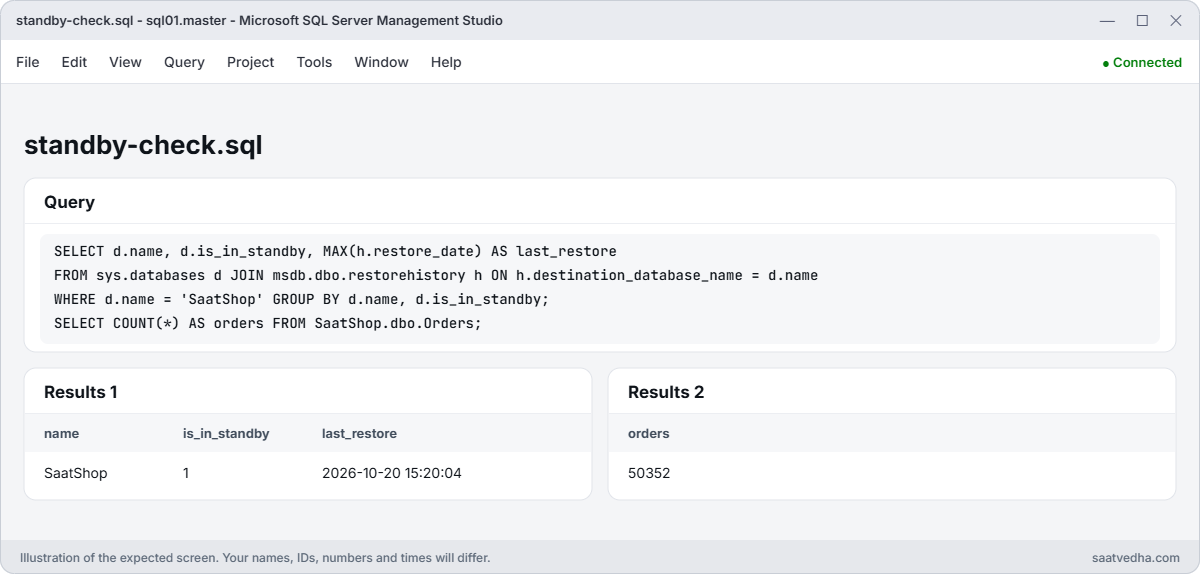Image resolution: width=1200 pixels, height=574 pixels.
Task: Click the standby-check.sql page heading
Action: point(143,145)
